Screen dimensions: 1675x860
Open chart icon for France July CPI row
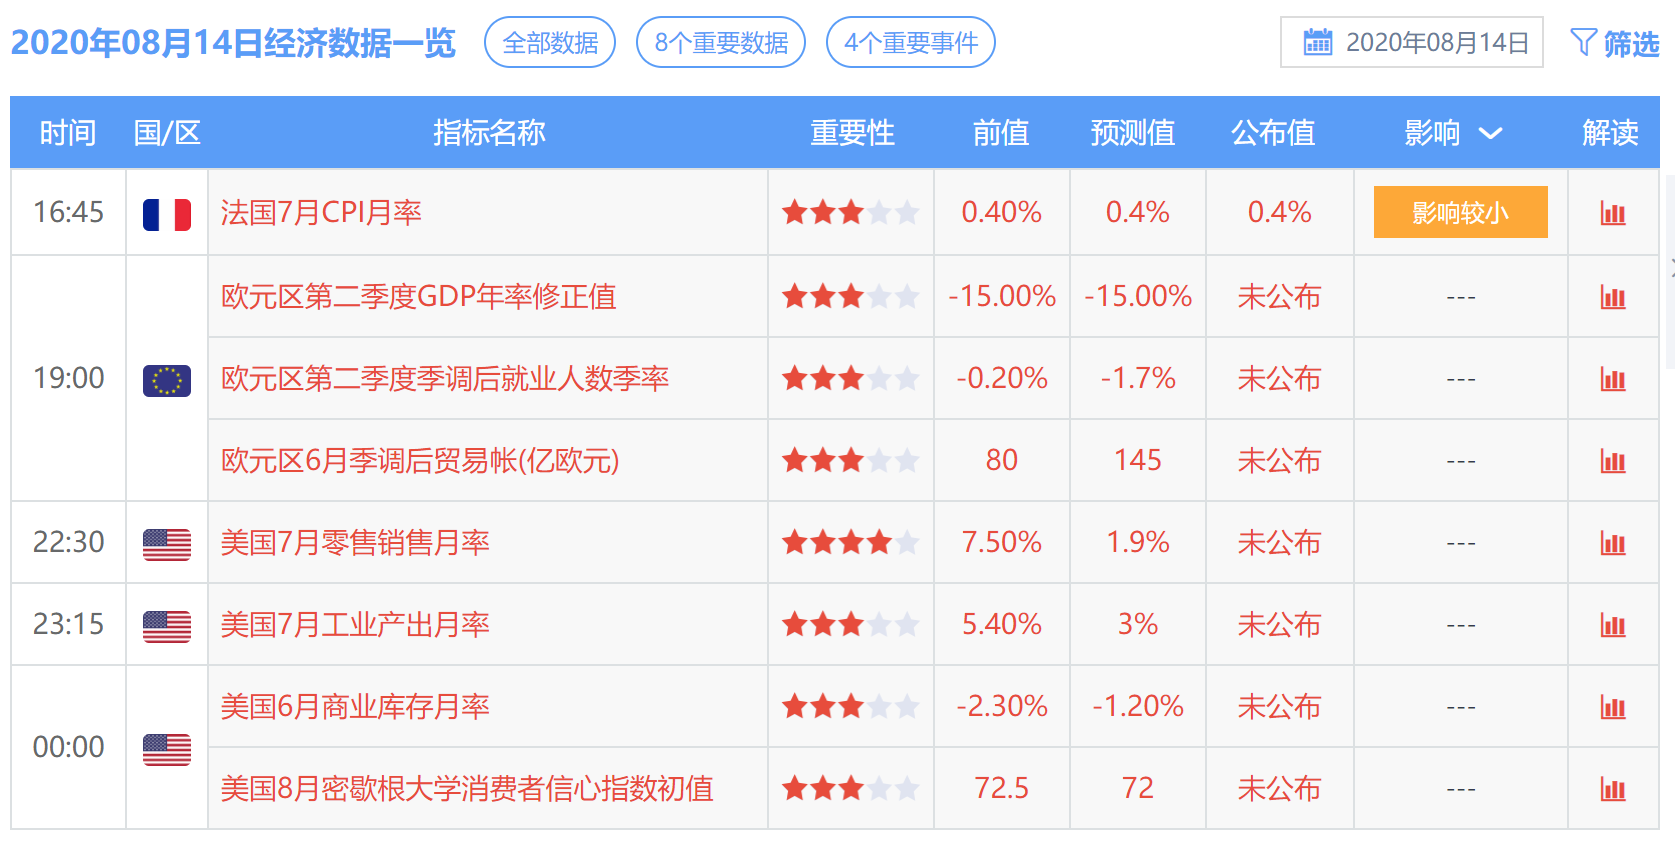(x=1613, y=213)
